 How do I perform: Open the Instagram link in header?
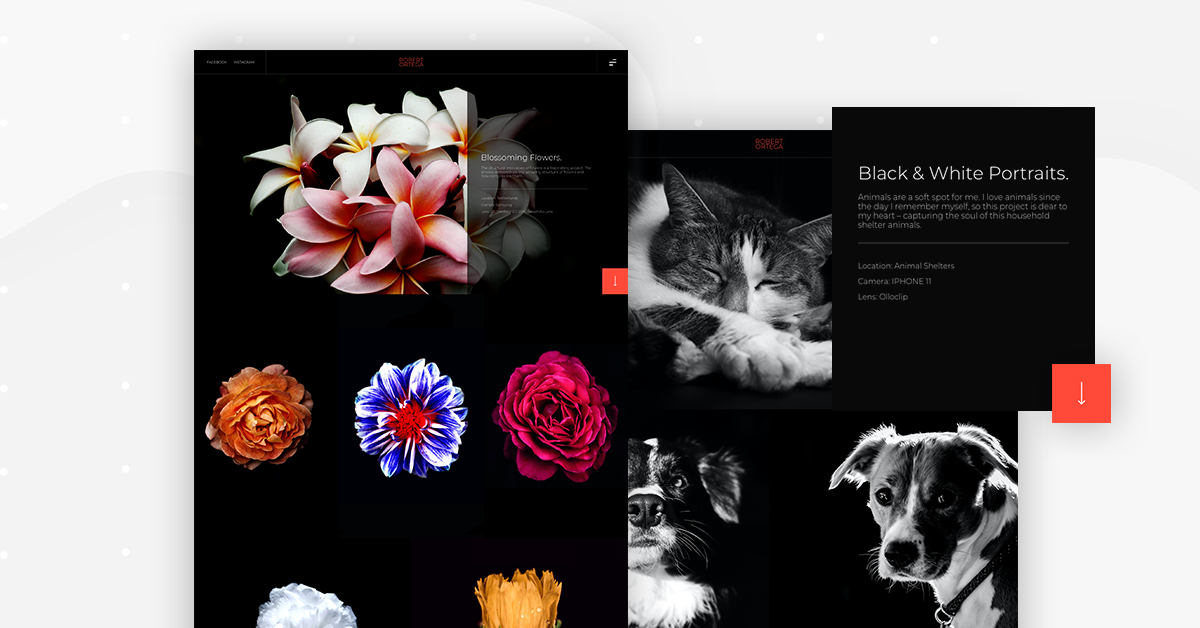click(x=244, y=62)
